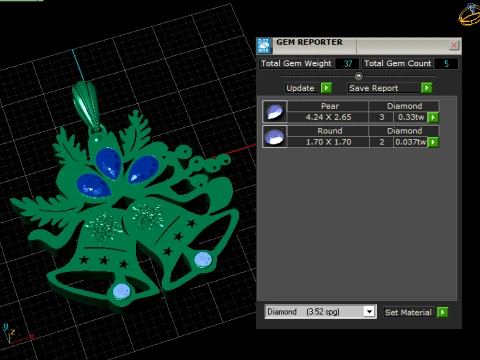Click the Pear row quantity 3
480x360 pixels.
[x=382, y=117]
